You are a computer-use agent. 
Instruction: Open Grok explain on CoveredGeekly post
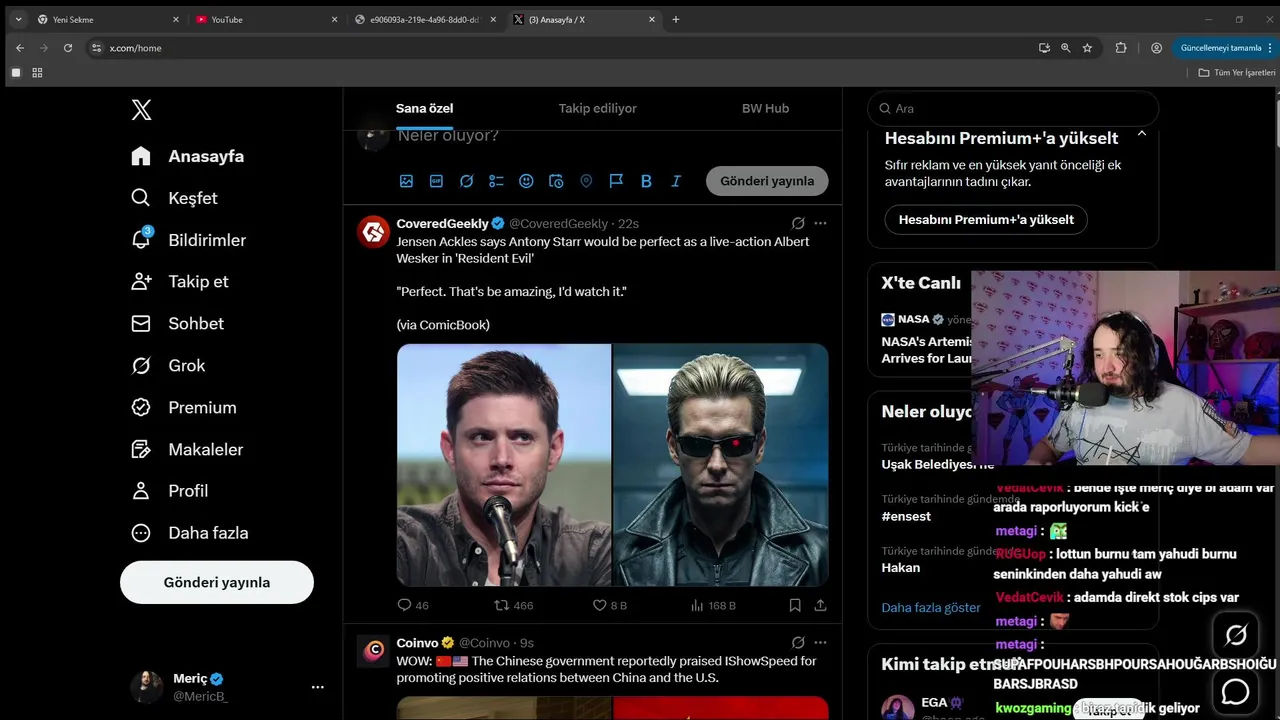pos(798,223)
